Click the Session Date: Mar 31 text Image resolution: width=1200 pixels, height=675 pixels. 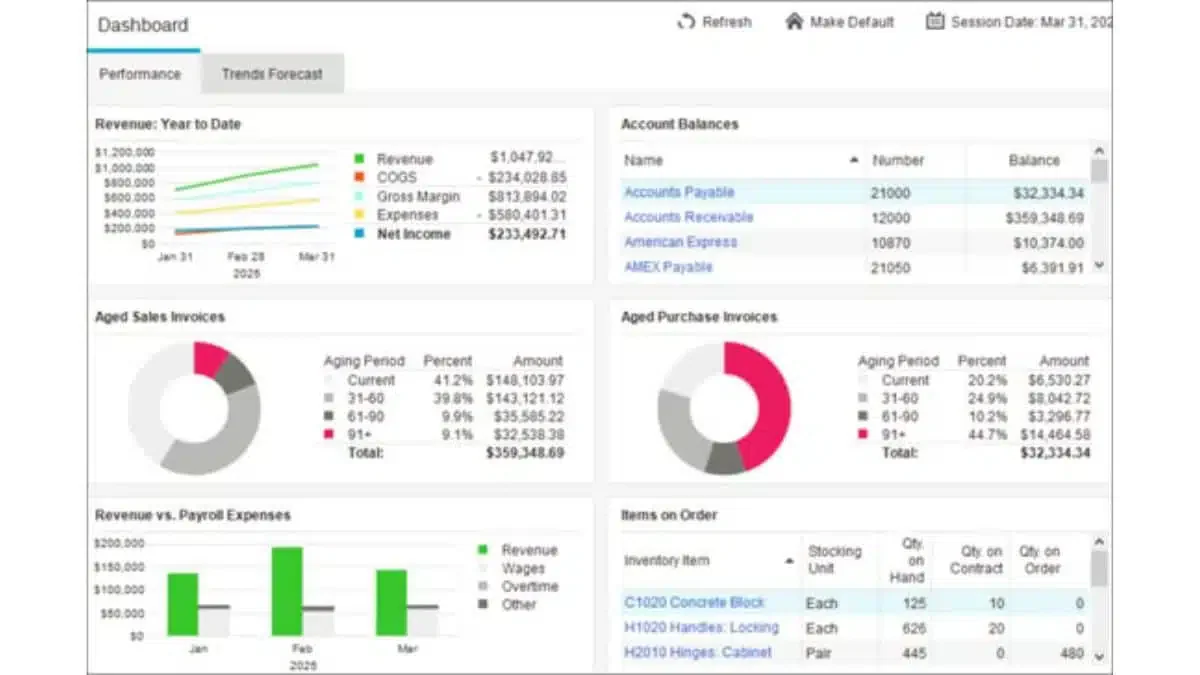tap(1031, 22)
